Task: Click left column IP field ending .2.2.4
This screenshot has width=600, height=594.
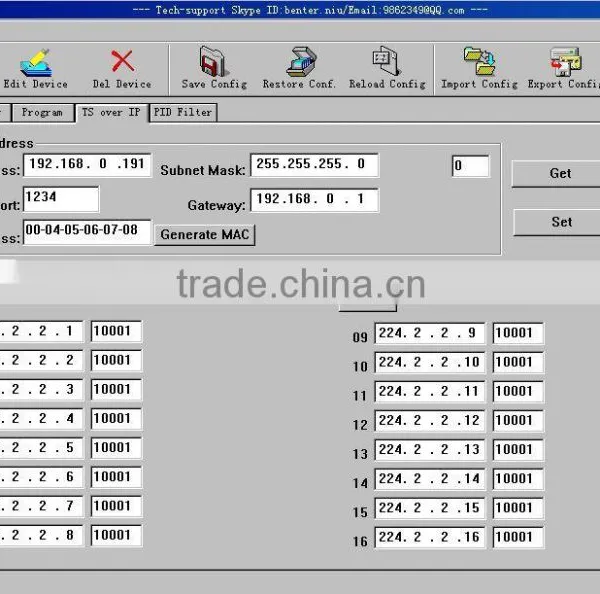Action: point(41,419)
